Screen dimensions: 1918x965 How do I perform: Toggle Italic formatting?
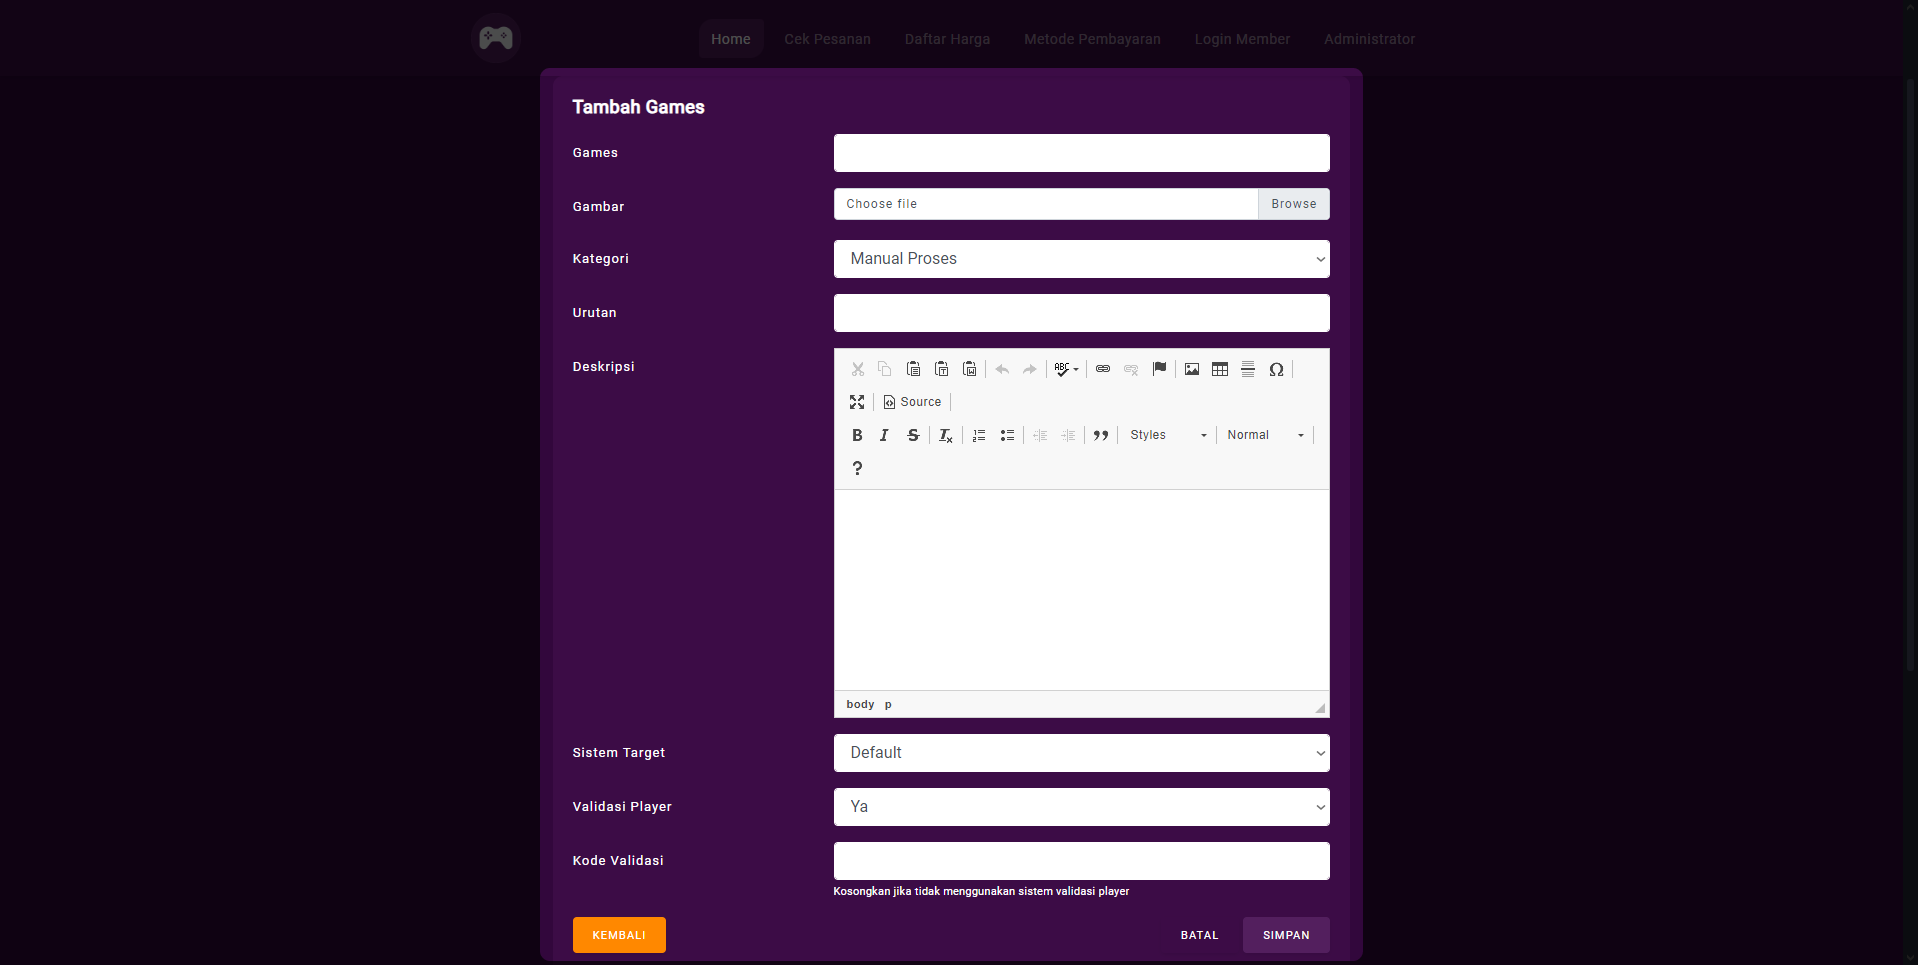(x=885, y=435)
